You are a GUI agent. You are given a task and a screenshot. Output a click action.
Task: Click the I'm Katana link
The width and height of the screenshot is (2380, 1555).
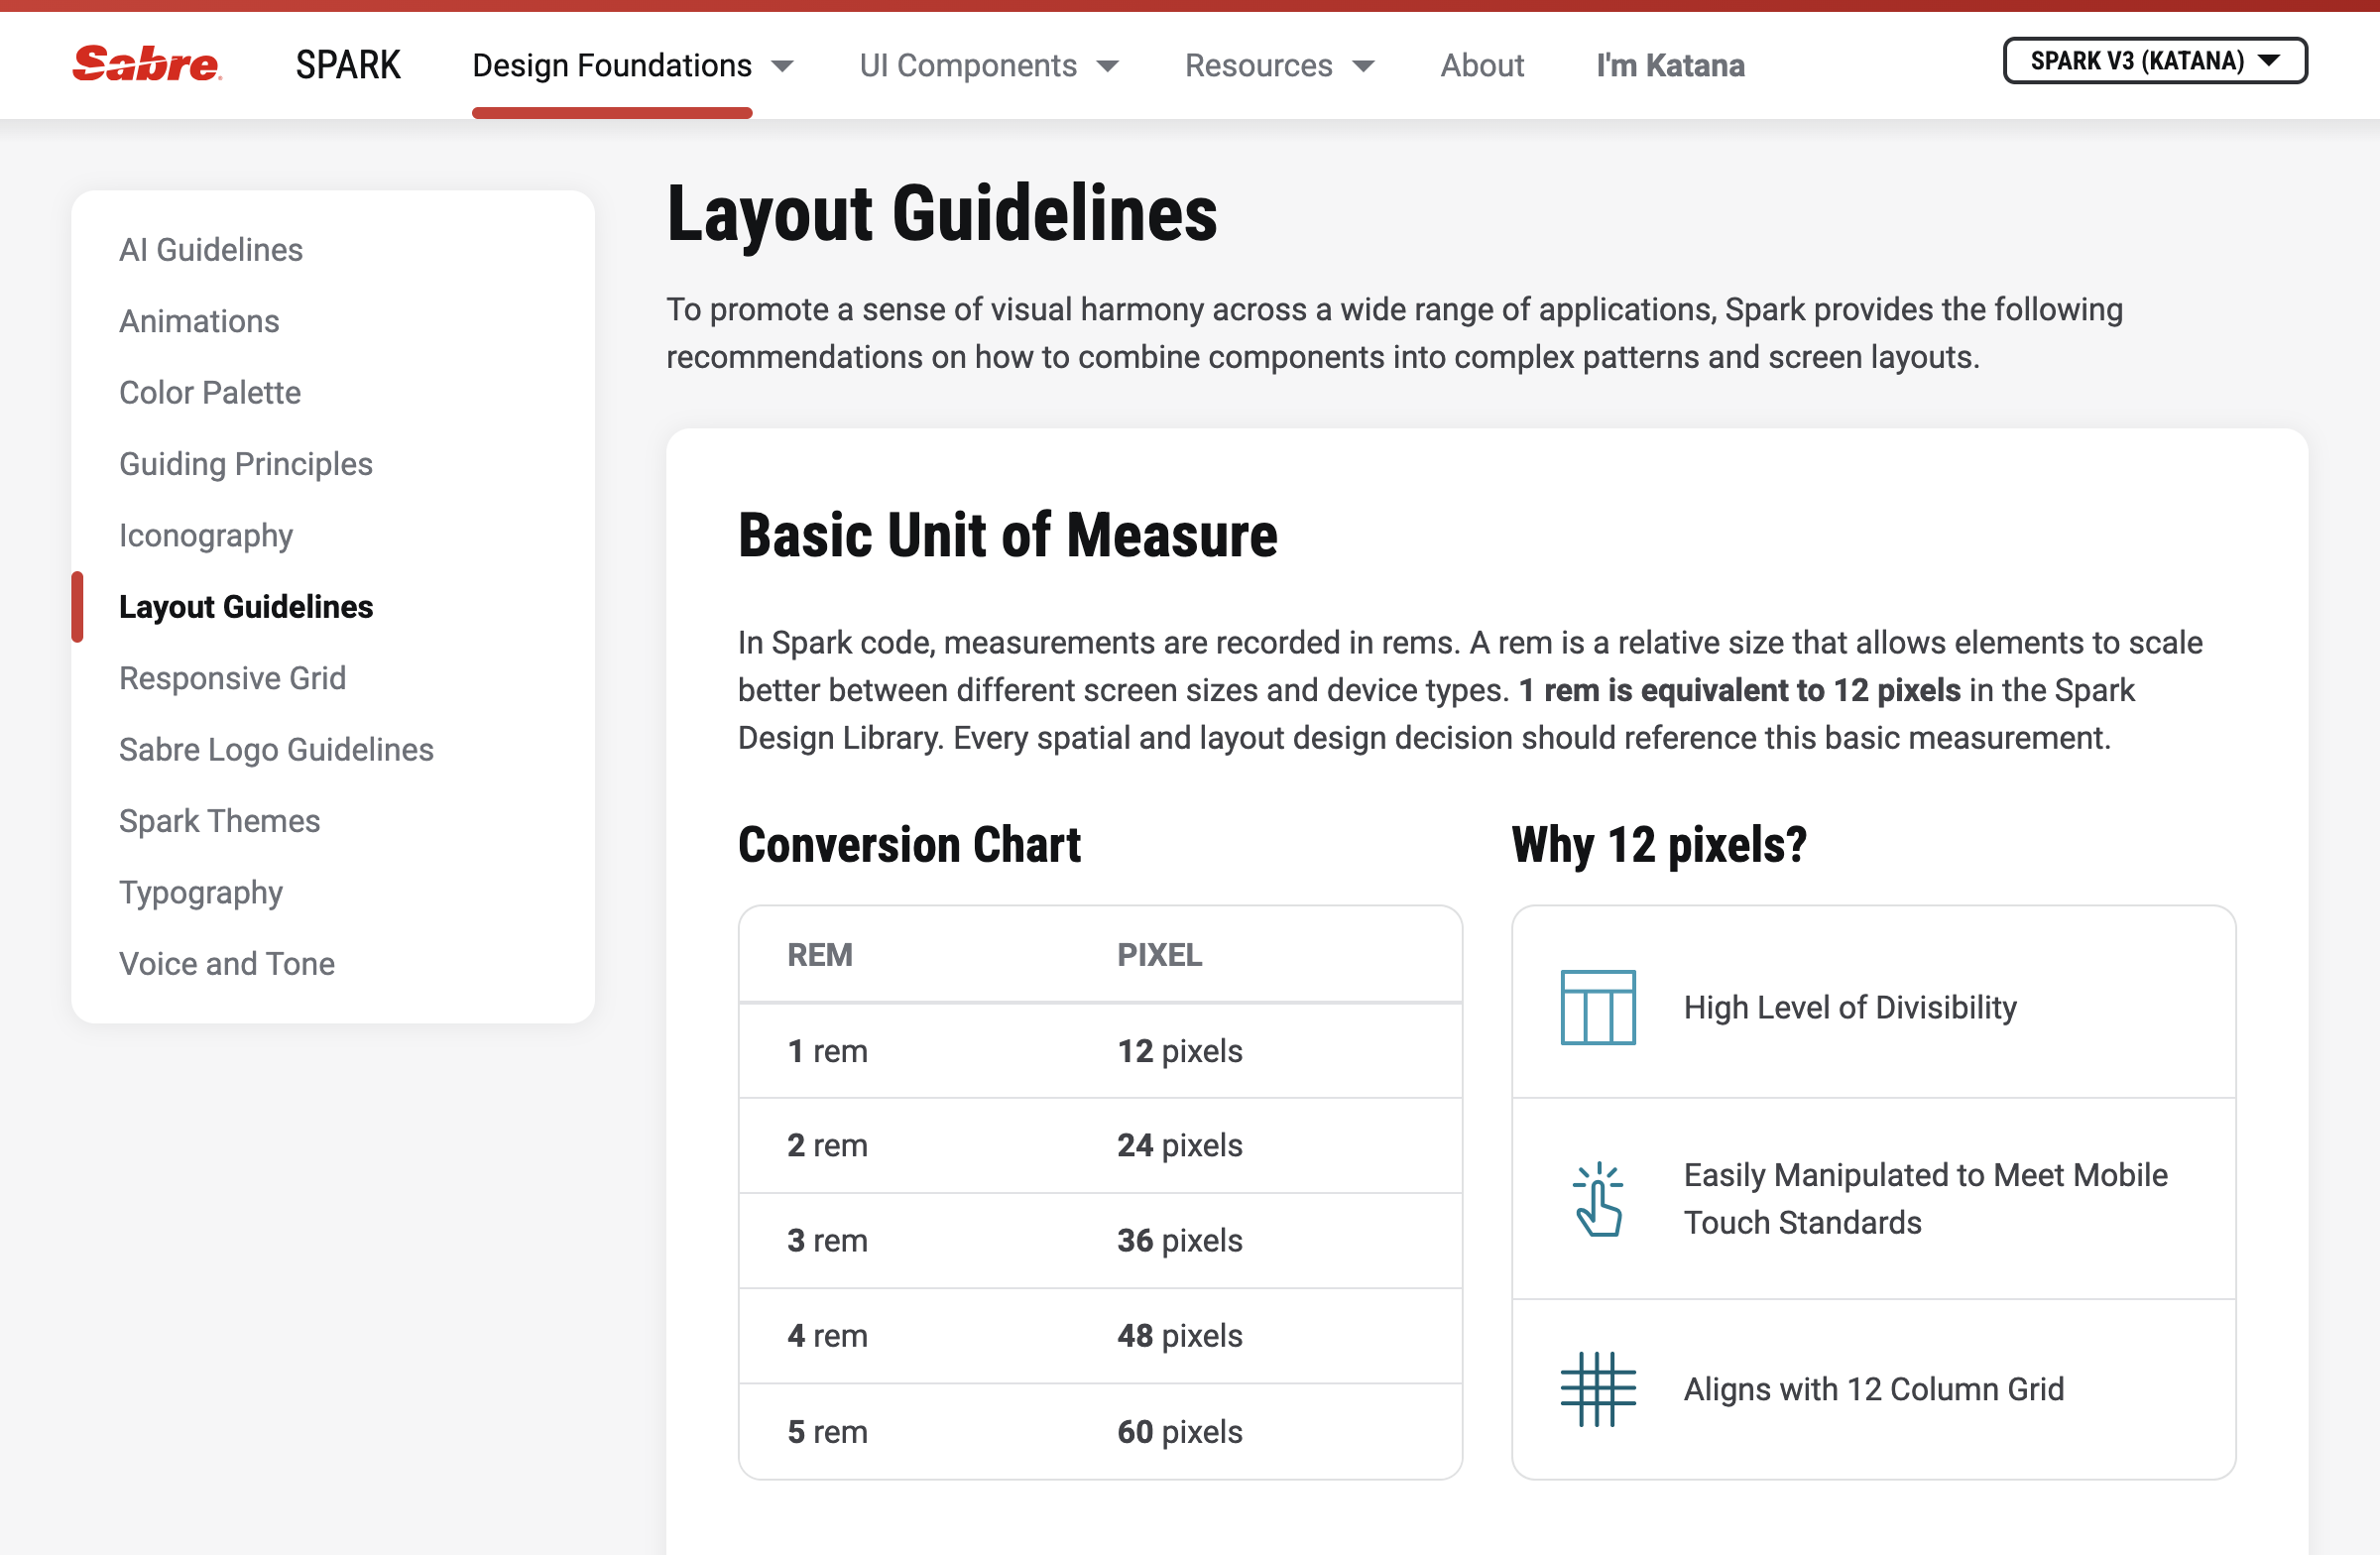coord(1670,65)
